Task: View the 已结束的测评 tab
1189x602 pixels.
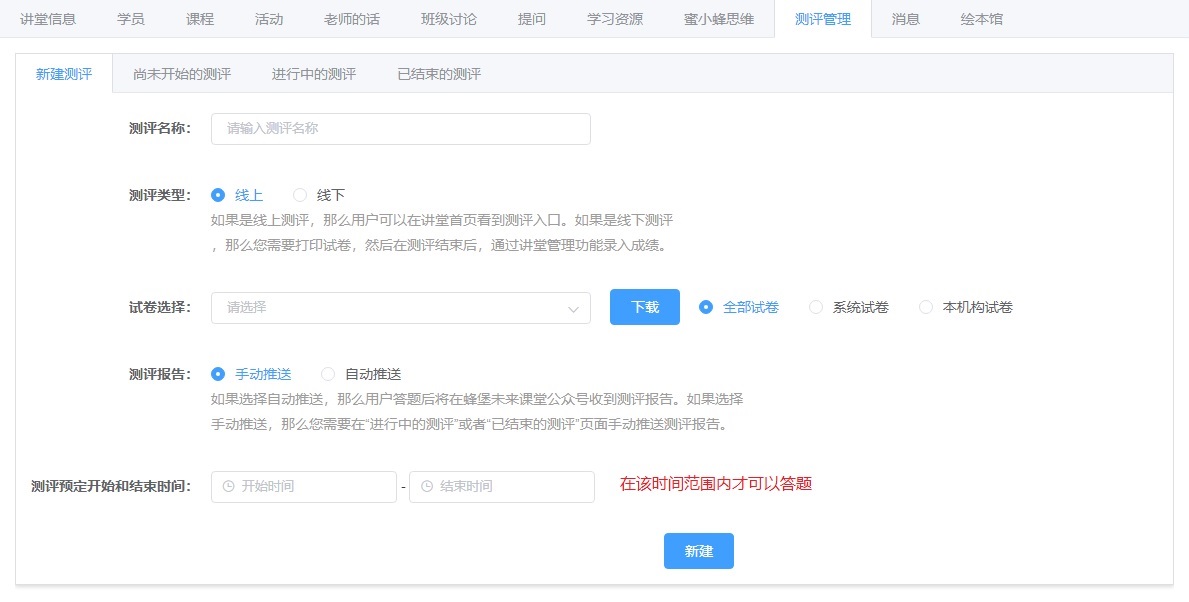Action: (439, 74)
